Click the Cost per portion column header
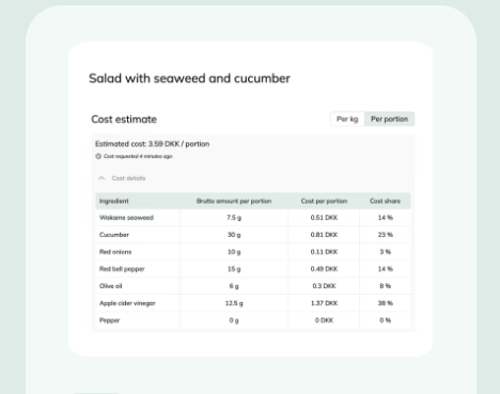Viewport: 500px width, 394px height. click(x=324, y=201)
